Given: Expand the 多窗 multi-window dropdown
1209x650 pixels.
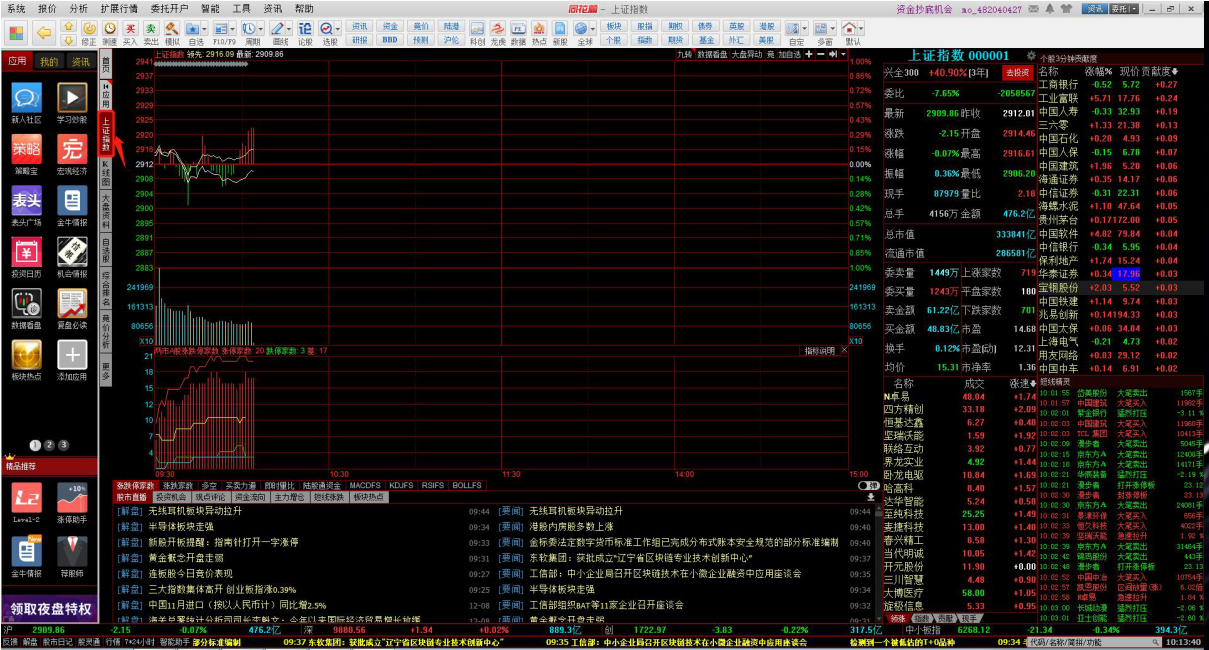Looking at the screenshot, I should point(834,29).
